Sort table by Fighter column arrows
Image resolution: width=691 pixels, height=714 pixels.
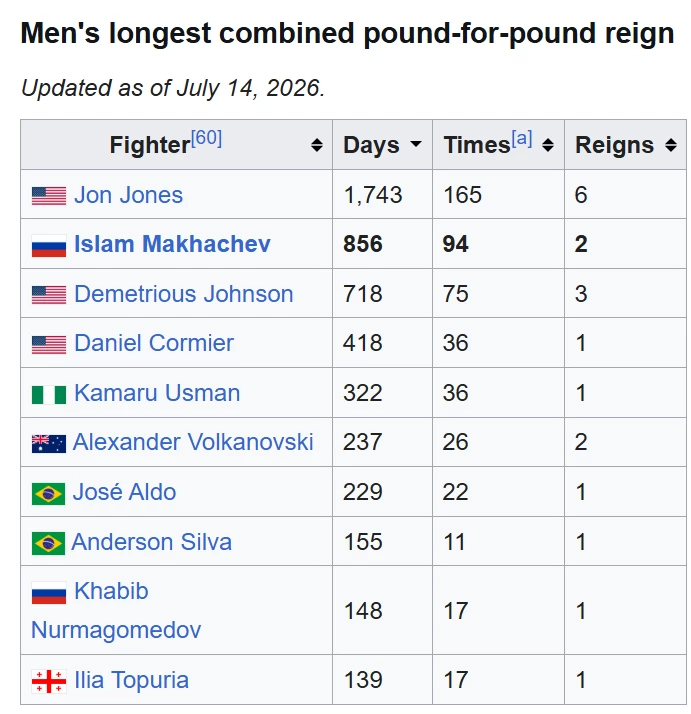click(x=317, y=145)
